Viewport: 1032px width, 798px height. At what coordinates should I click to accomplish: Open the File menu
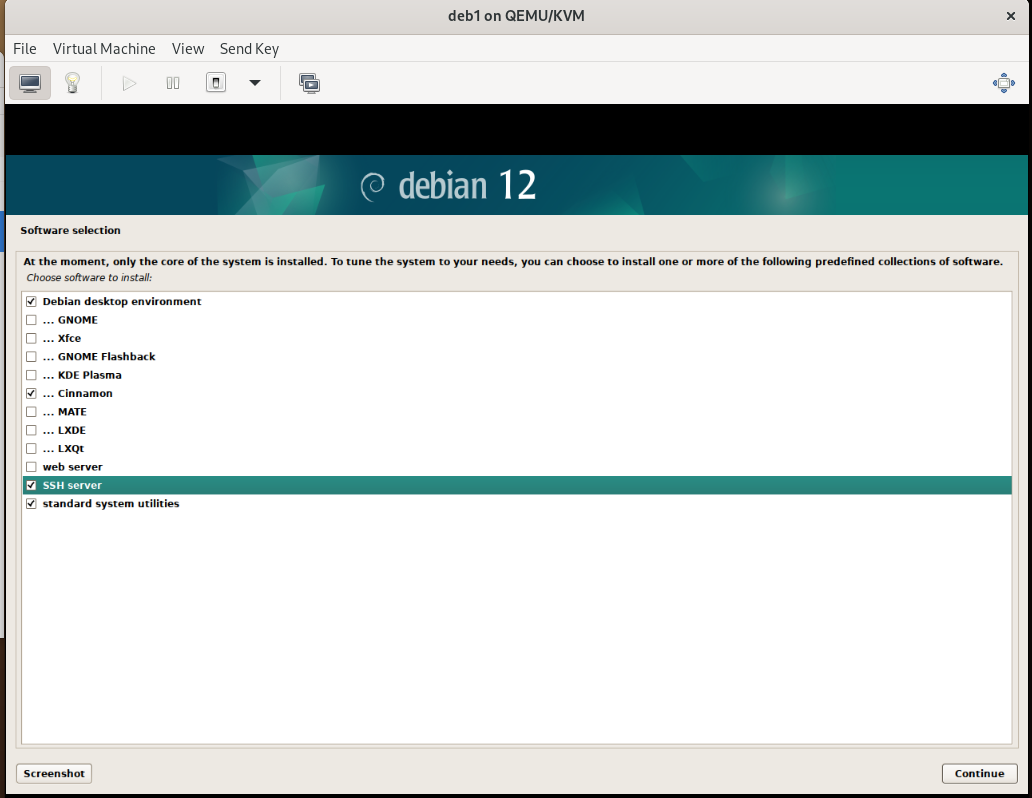[25, 49]
